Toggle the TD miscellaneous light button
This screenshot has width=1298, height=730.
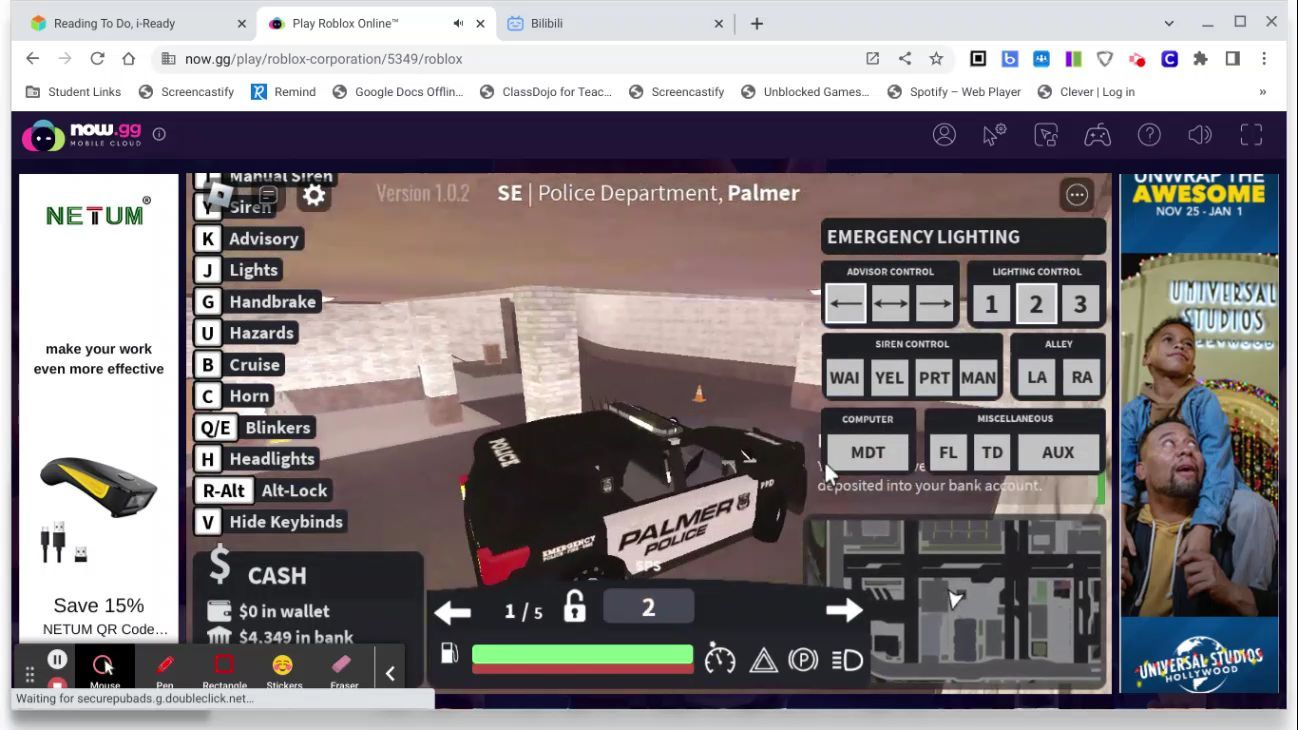pos(992,453)
